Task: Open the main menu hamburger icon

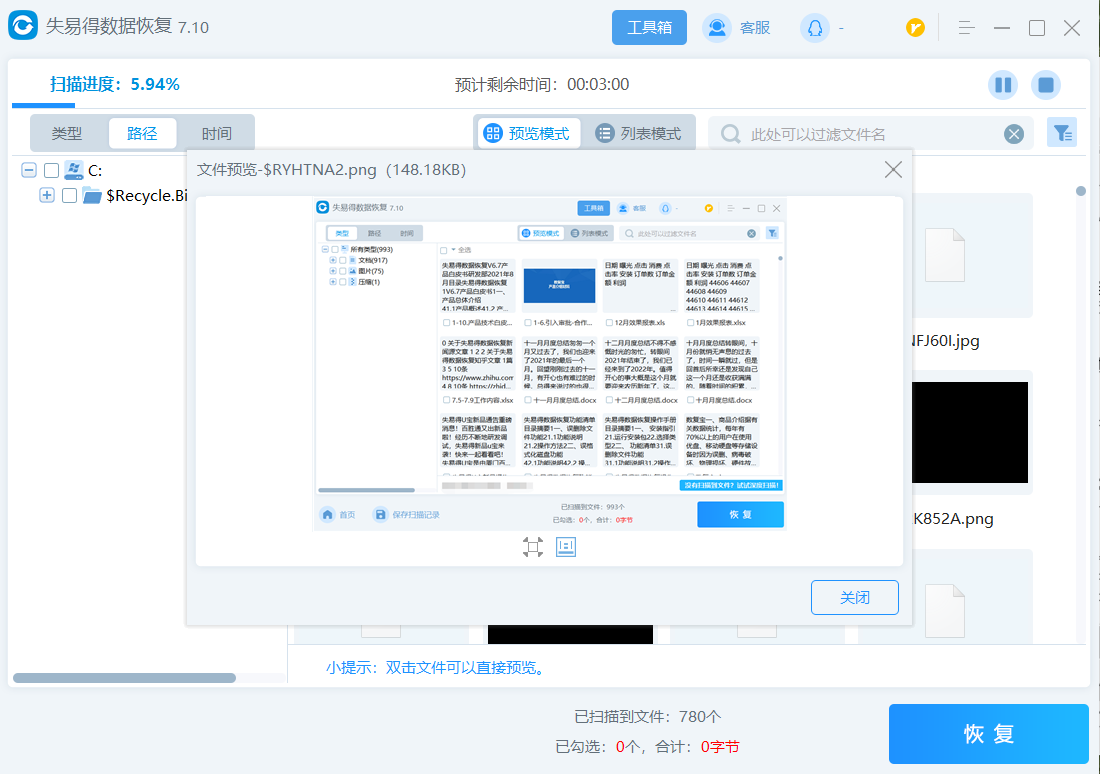Action: pyautogui.click(x=966, y=28)
